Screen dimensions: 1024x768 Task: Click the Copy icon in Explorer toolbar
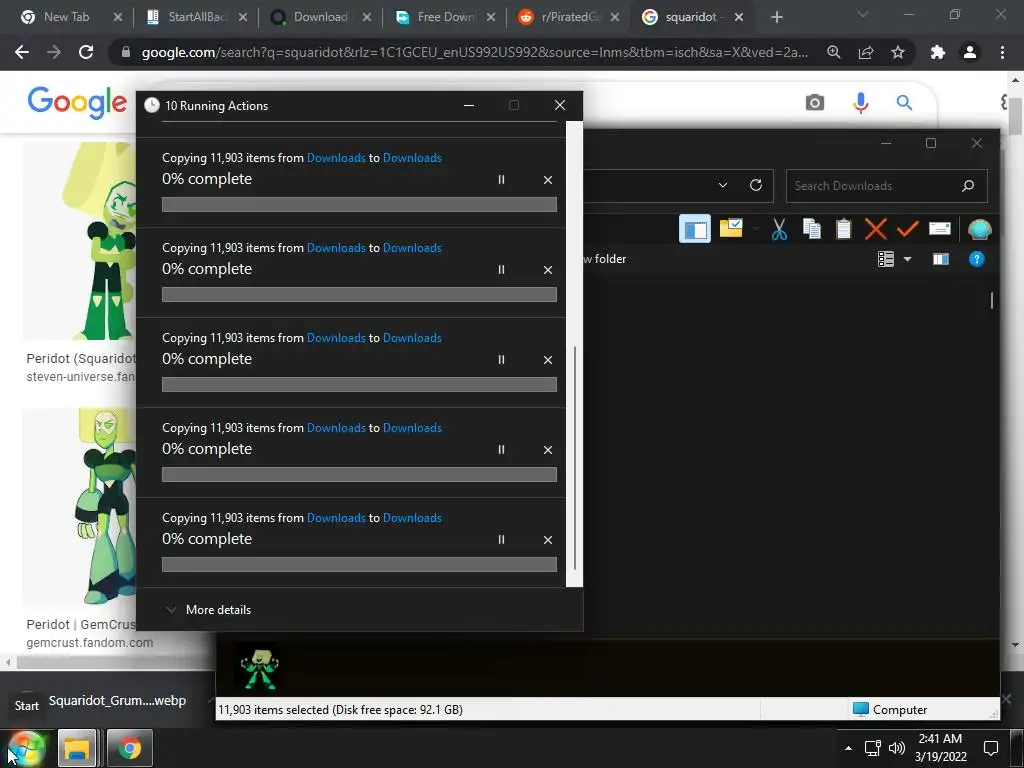(812, 229)
